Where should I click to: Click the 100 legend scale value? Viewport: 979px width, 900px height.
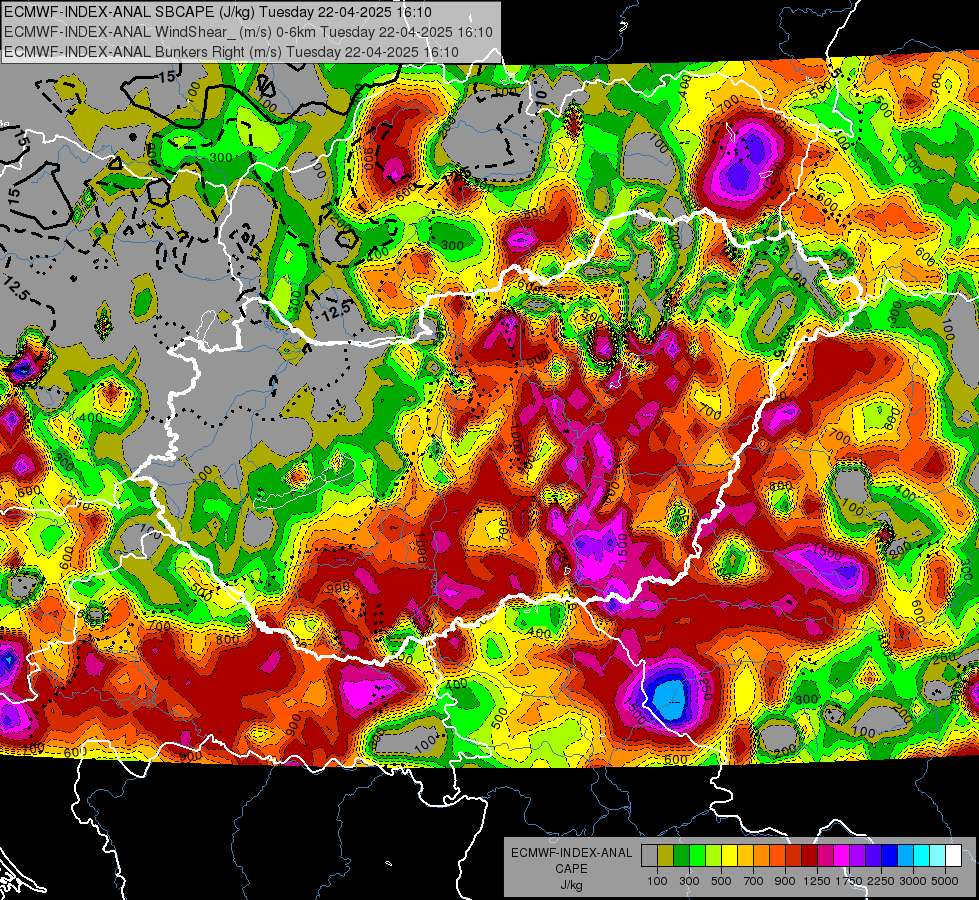[657, 881]
